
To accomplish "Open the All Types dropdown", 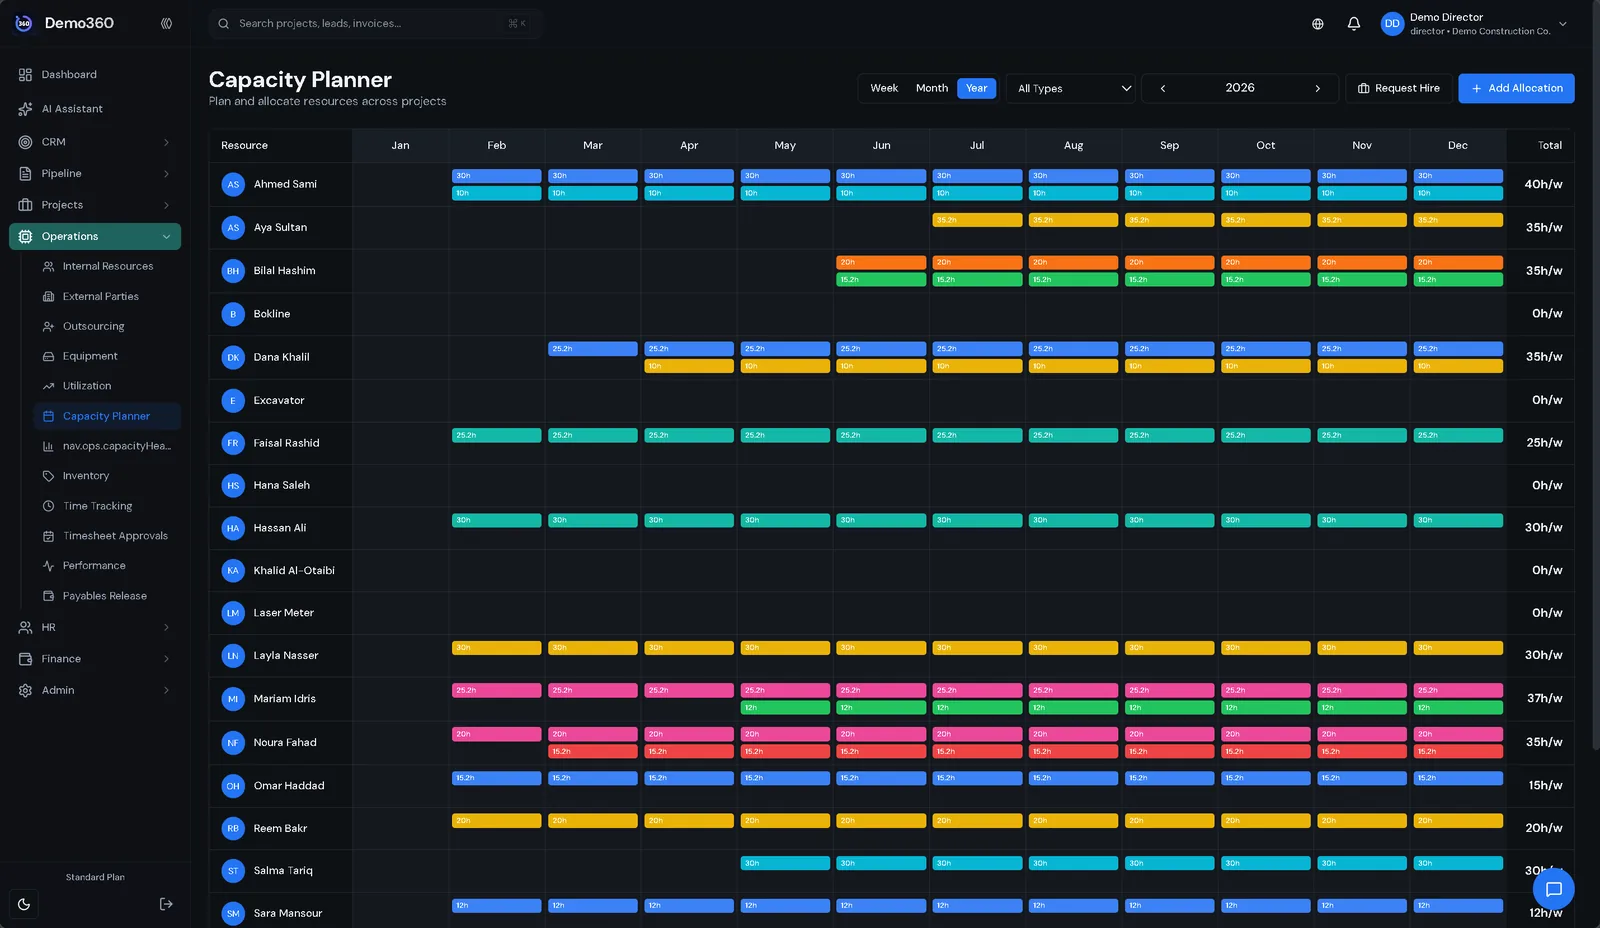I will click(x=1070, y=88).
